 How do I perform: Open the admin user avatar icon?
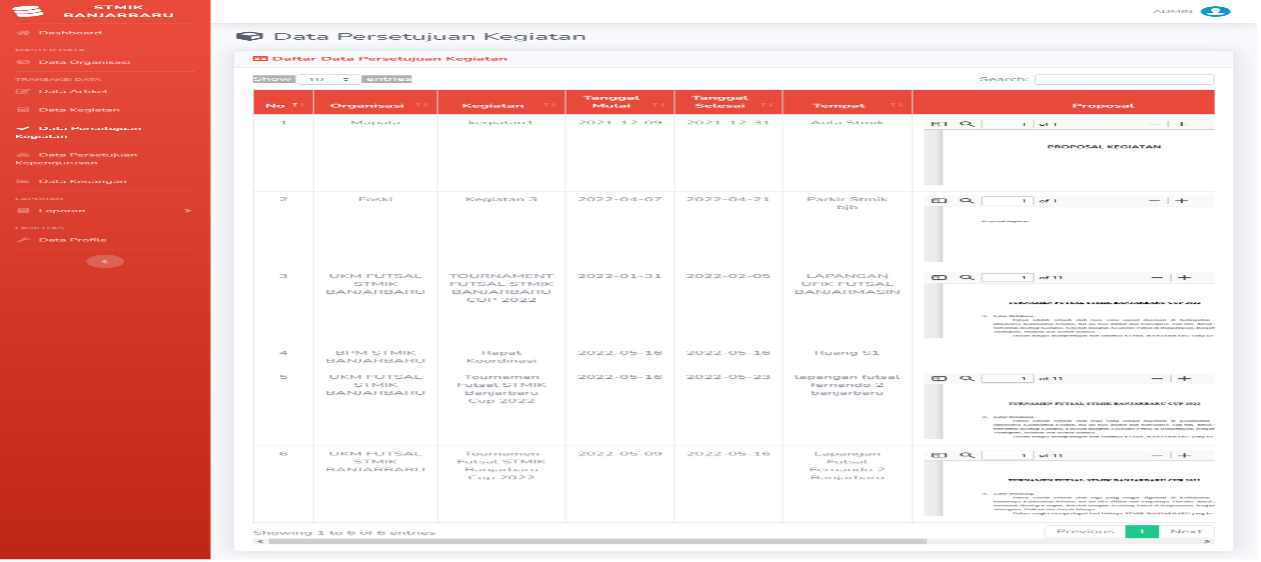1215,11
